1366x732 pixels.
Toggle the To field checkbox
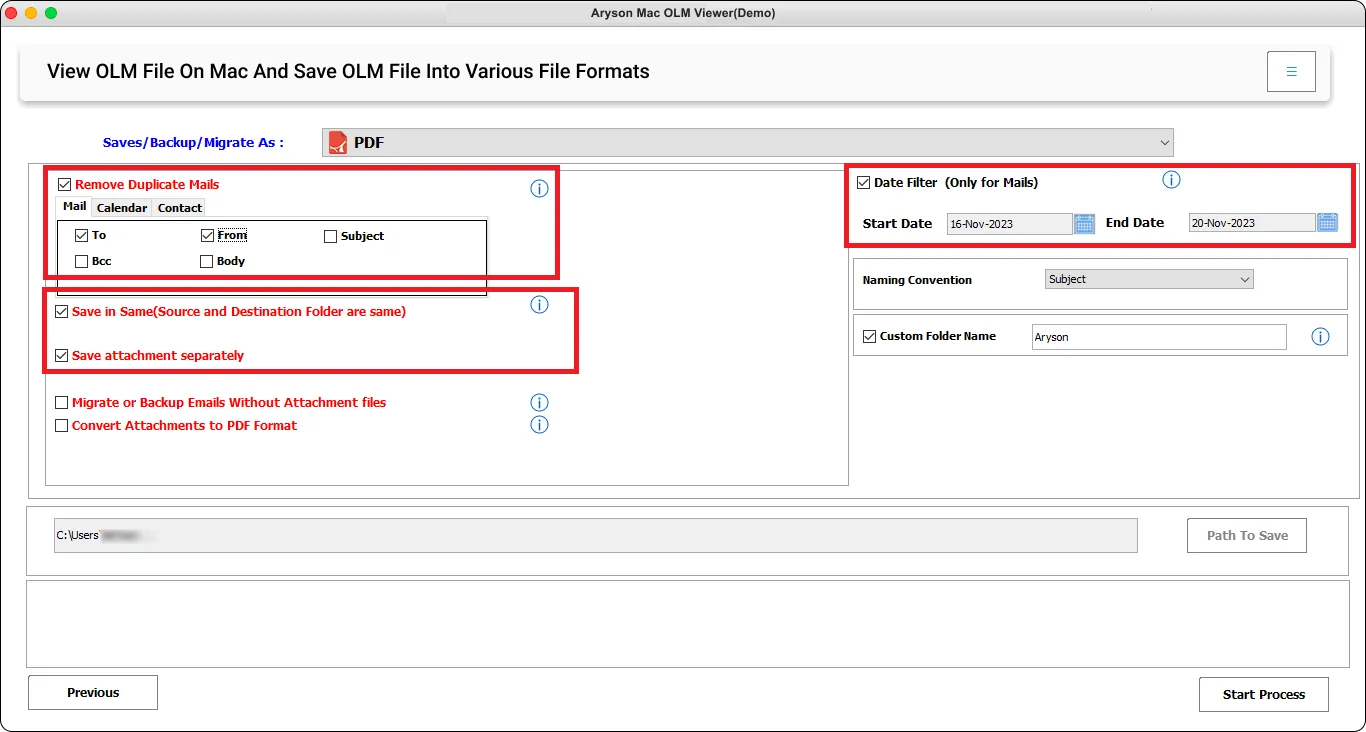tap(82, 236)
